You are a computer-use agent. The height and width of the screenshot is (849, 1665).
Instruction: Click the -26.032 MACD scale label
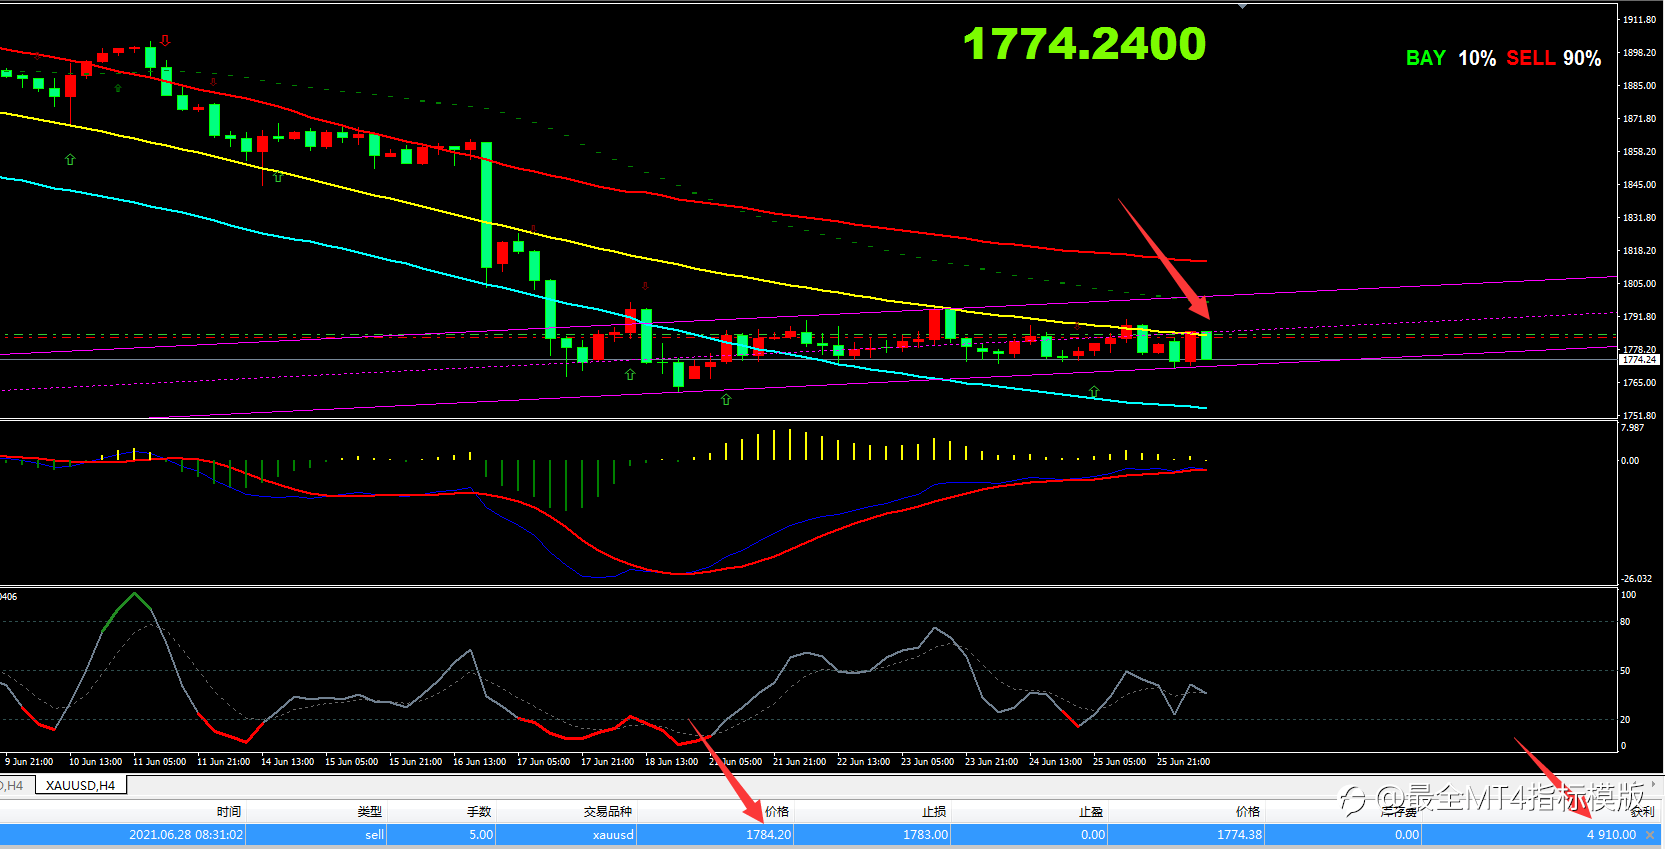(1637, 579)
